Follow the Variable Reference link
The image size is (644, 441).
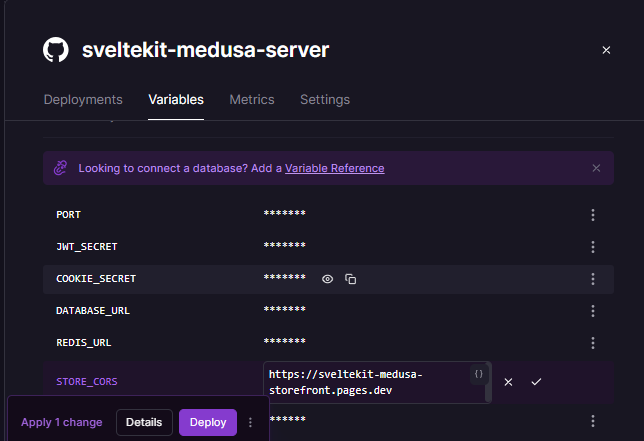point(335,168)
